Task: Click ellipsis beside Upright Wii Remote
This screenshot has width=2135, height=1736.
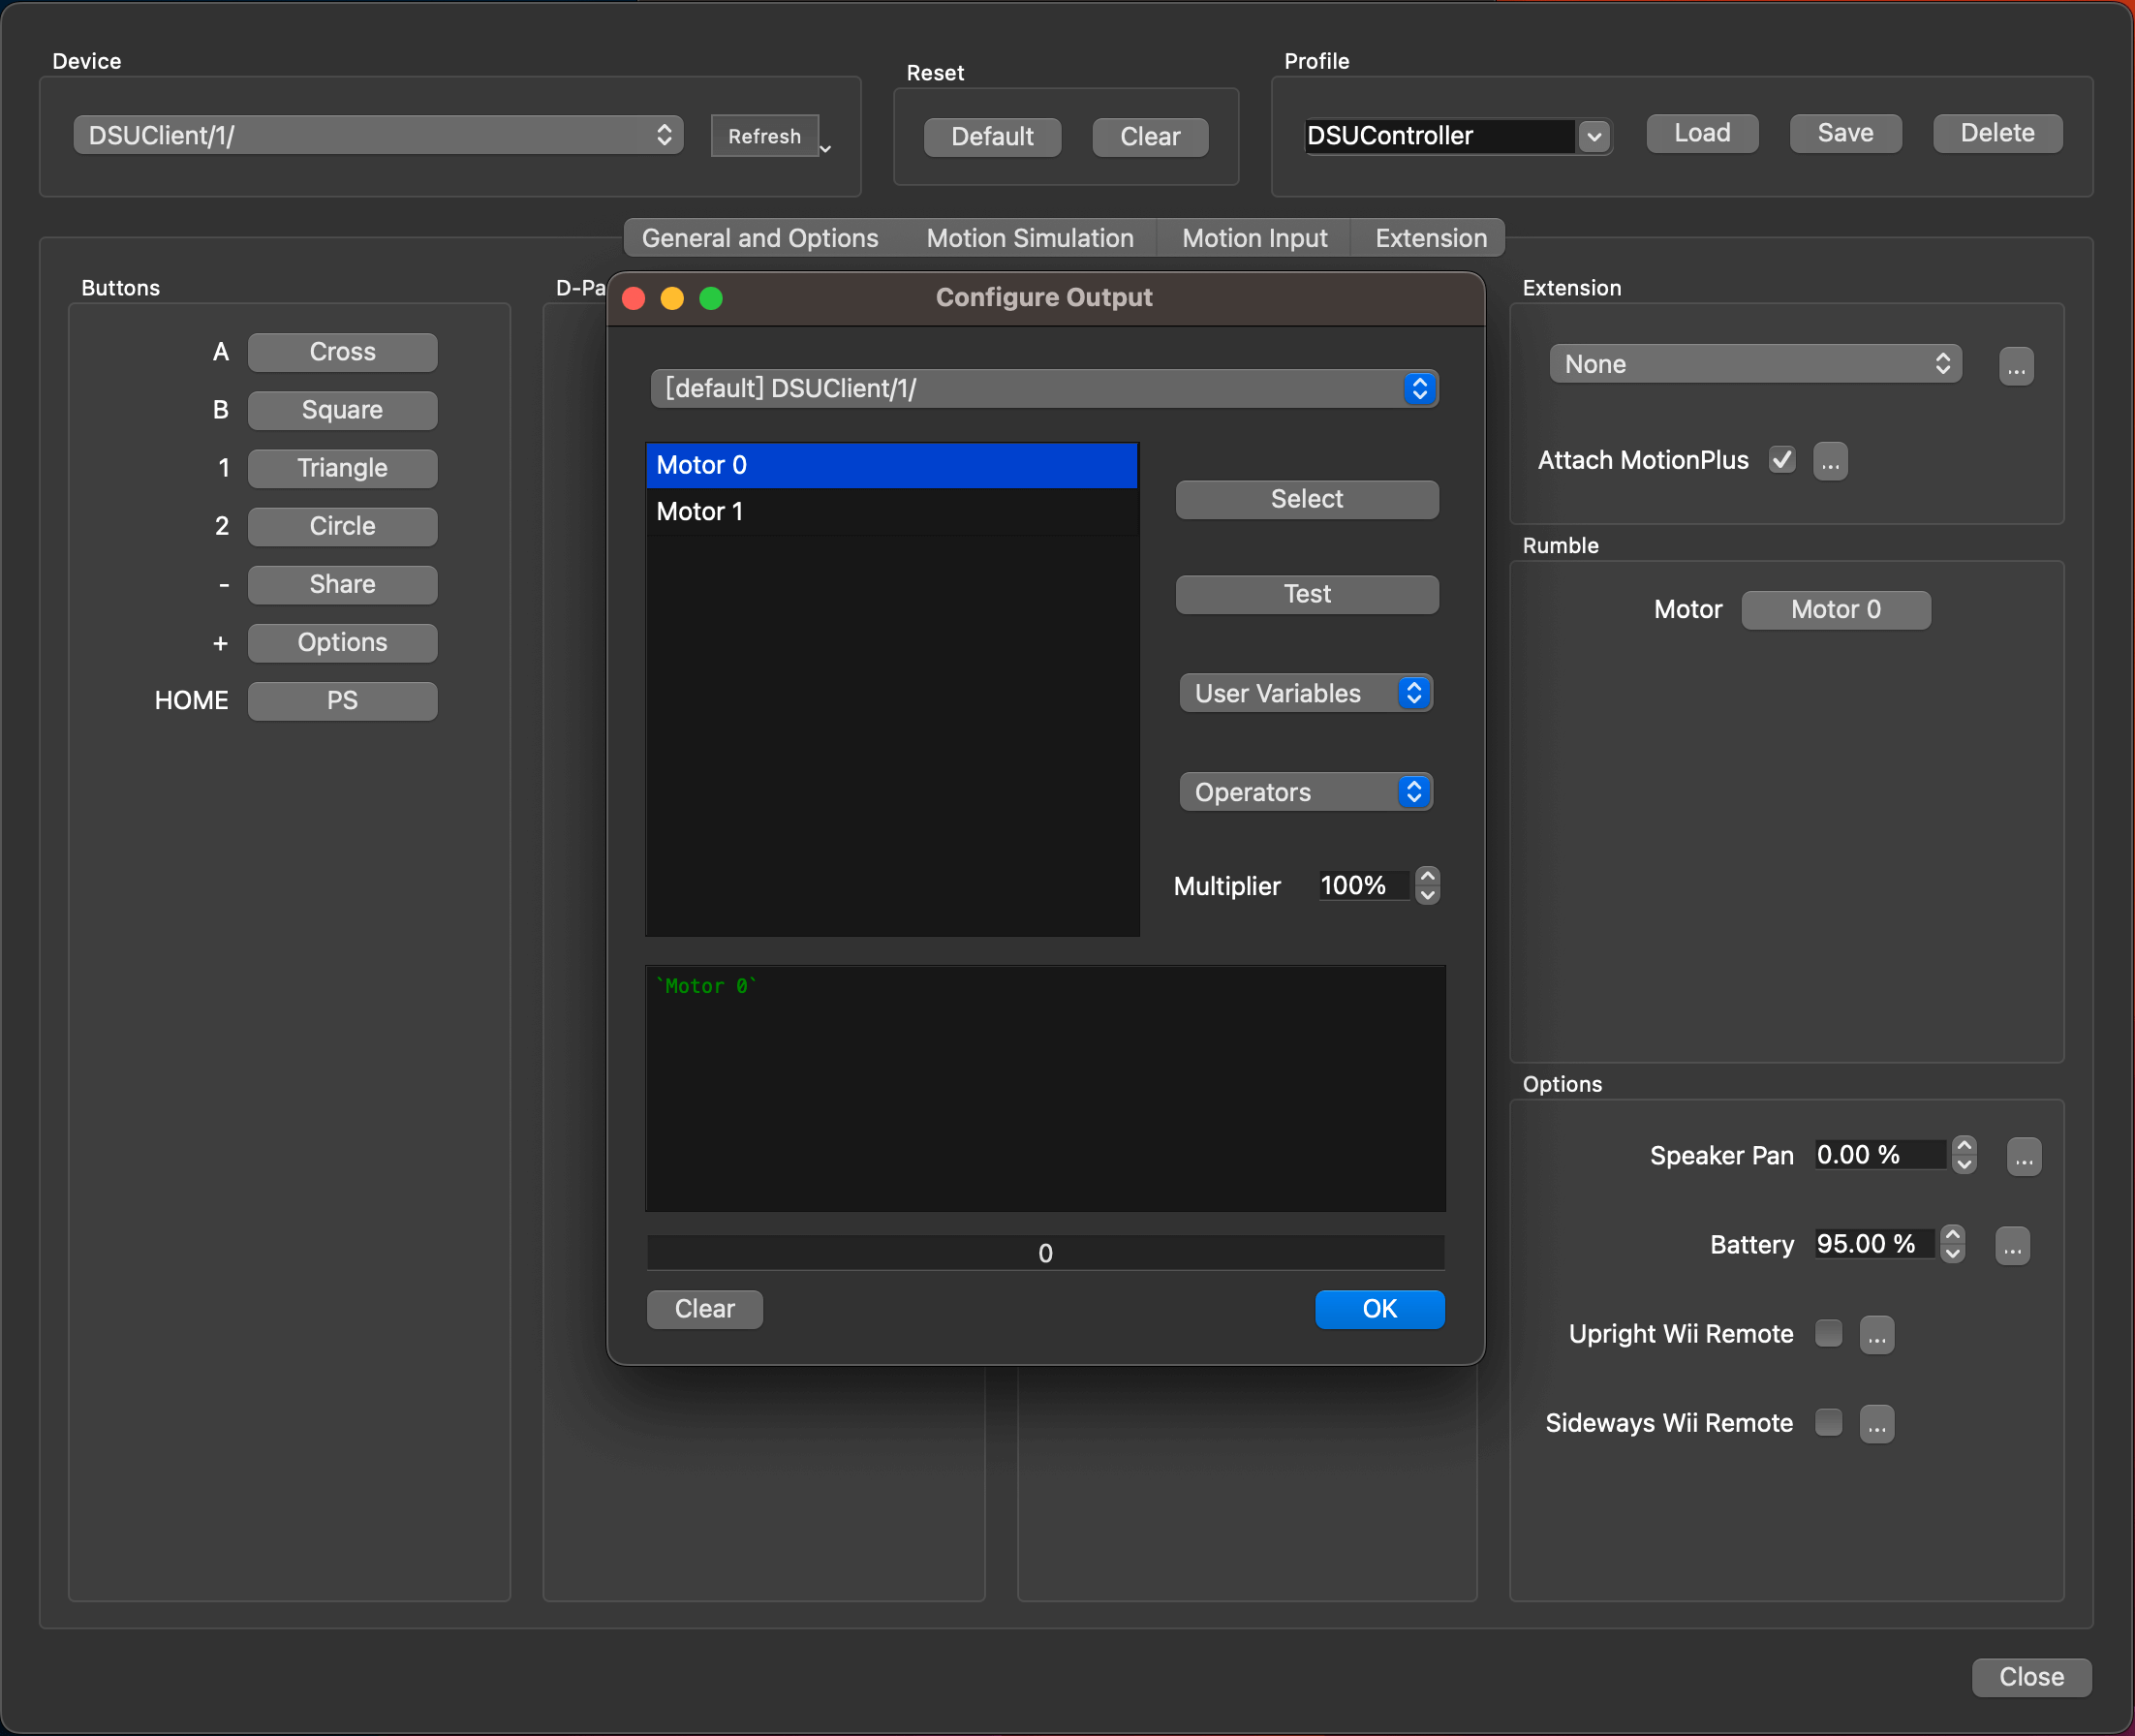Action: [x=1876, y=1334]
